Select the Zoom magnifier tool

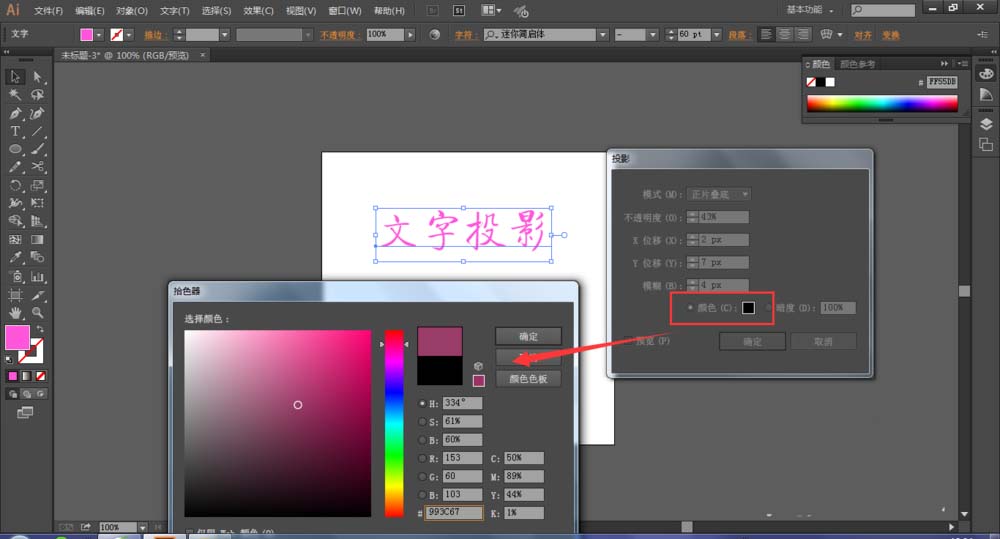[x=37, y=313]
